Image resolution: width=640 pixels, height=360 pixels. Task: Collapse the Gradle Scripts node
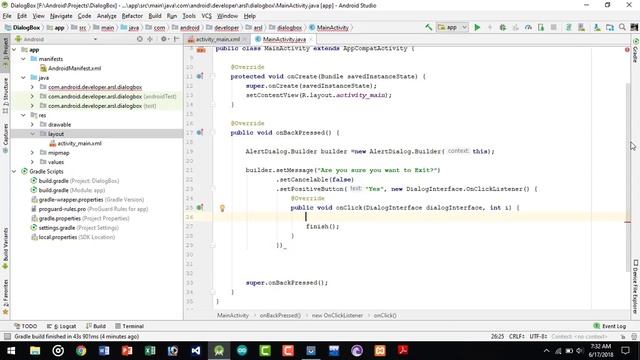(x=14, y=171)
